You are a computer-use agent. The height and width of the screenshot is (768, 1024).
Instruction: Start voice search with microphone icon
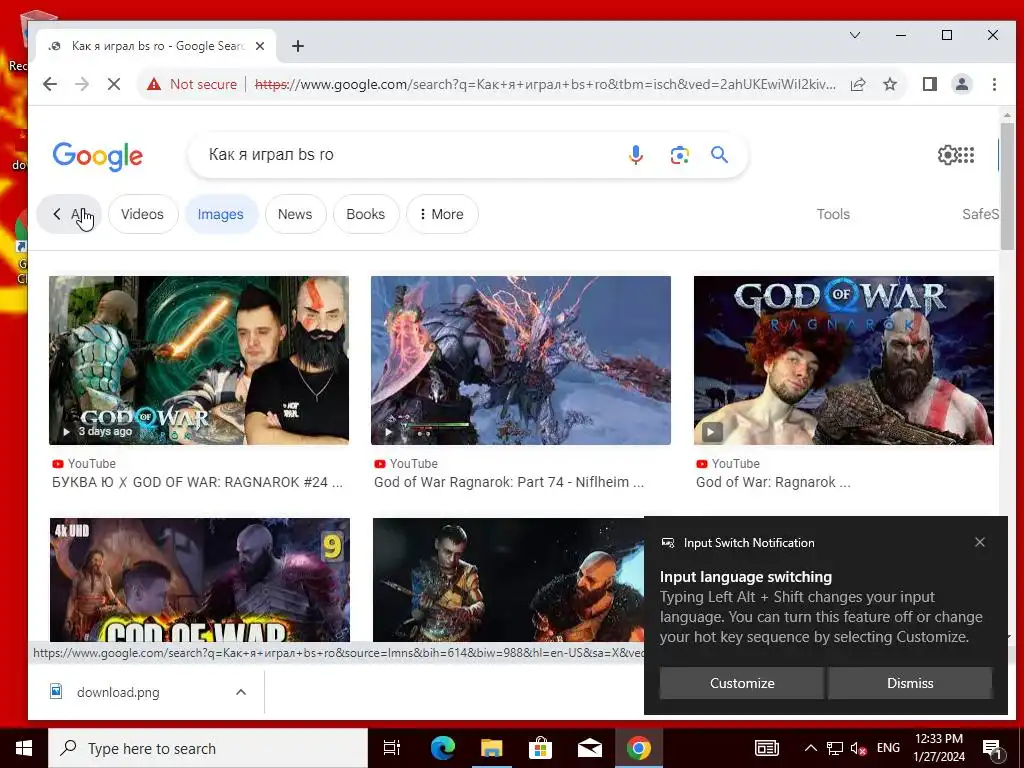point(635,155)
